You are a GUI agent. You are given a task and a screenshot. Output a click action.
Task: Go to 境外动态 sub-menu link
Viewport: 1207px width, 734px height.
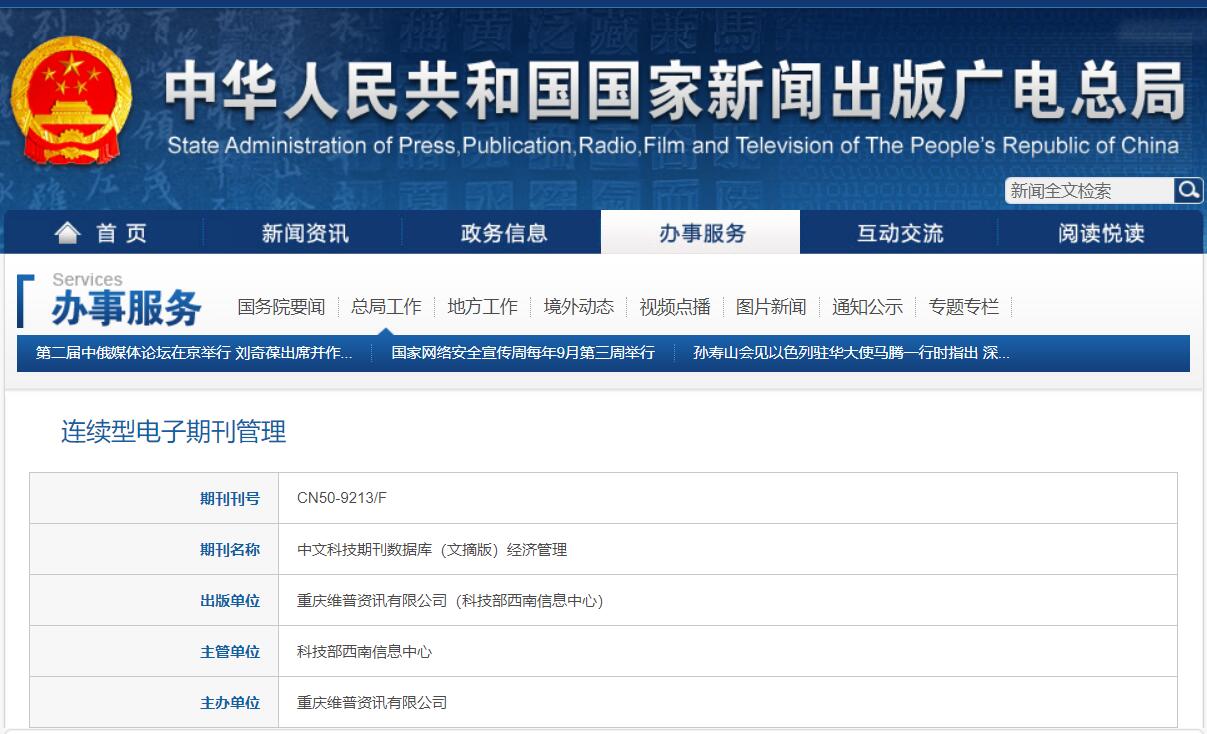[579, 307]
